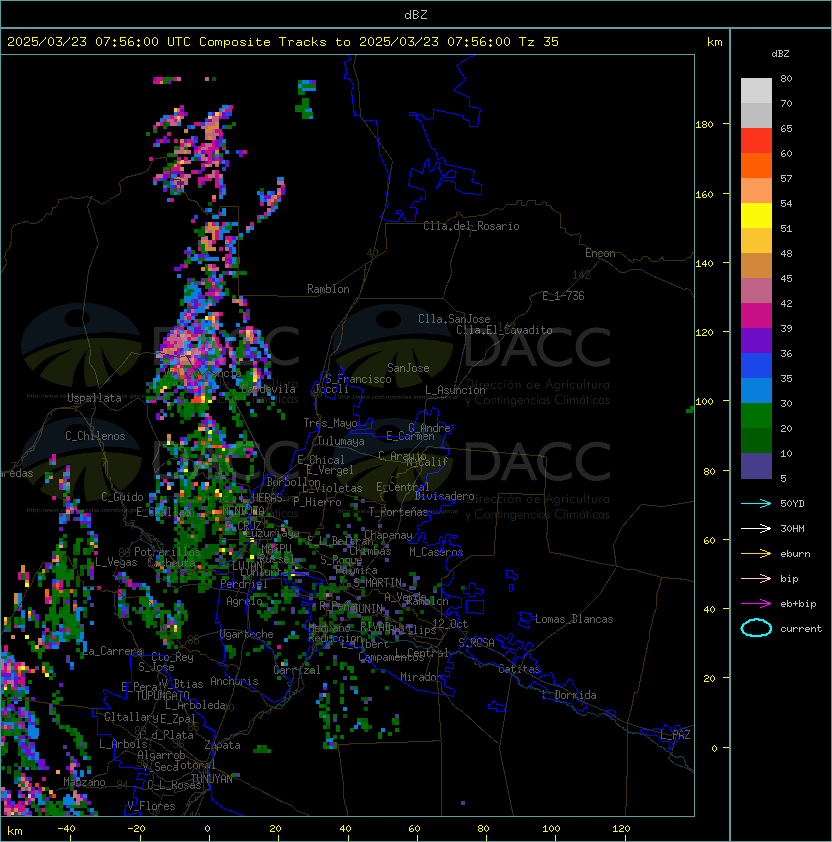
Task: Click the 'dBZ' legend heading
Action: (x=780, y=54)
